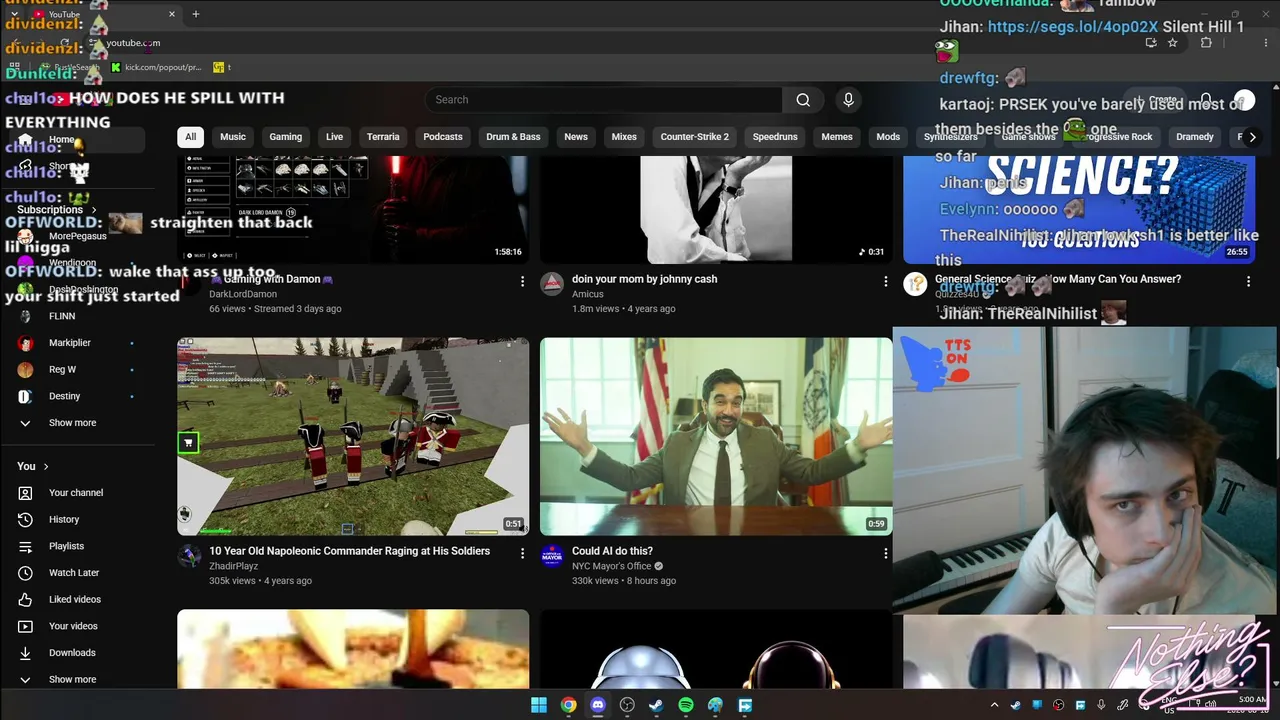Open the ZhadirPlayz channel name link

tap(233, 566)
